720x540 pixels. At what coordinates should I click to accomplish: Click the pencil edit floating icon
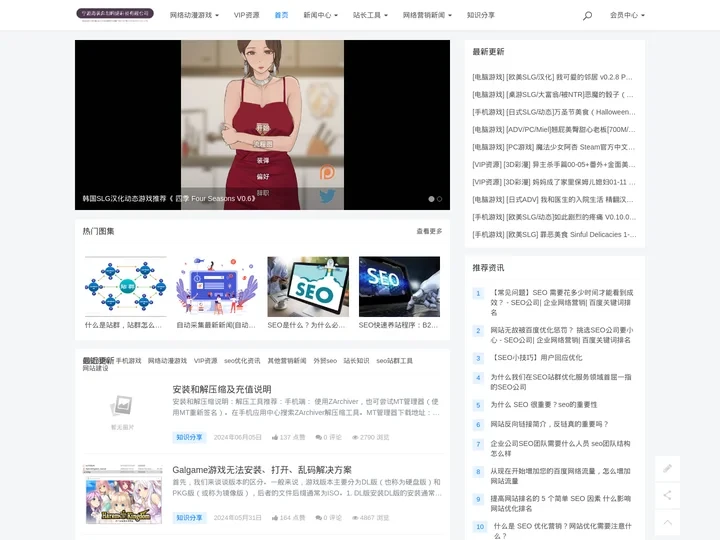tap(667, 468)
